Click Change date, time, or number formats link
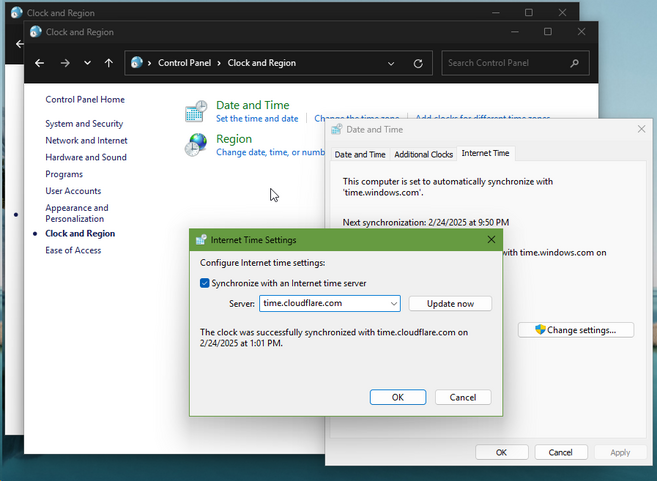657x481 pixels. [x=270, y=152]
